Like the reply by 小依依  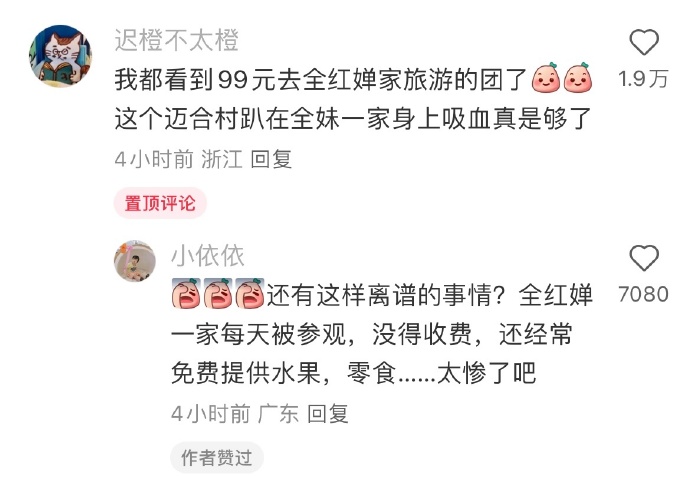(644, 257)
